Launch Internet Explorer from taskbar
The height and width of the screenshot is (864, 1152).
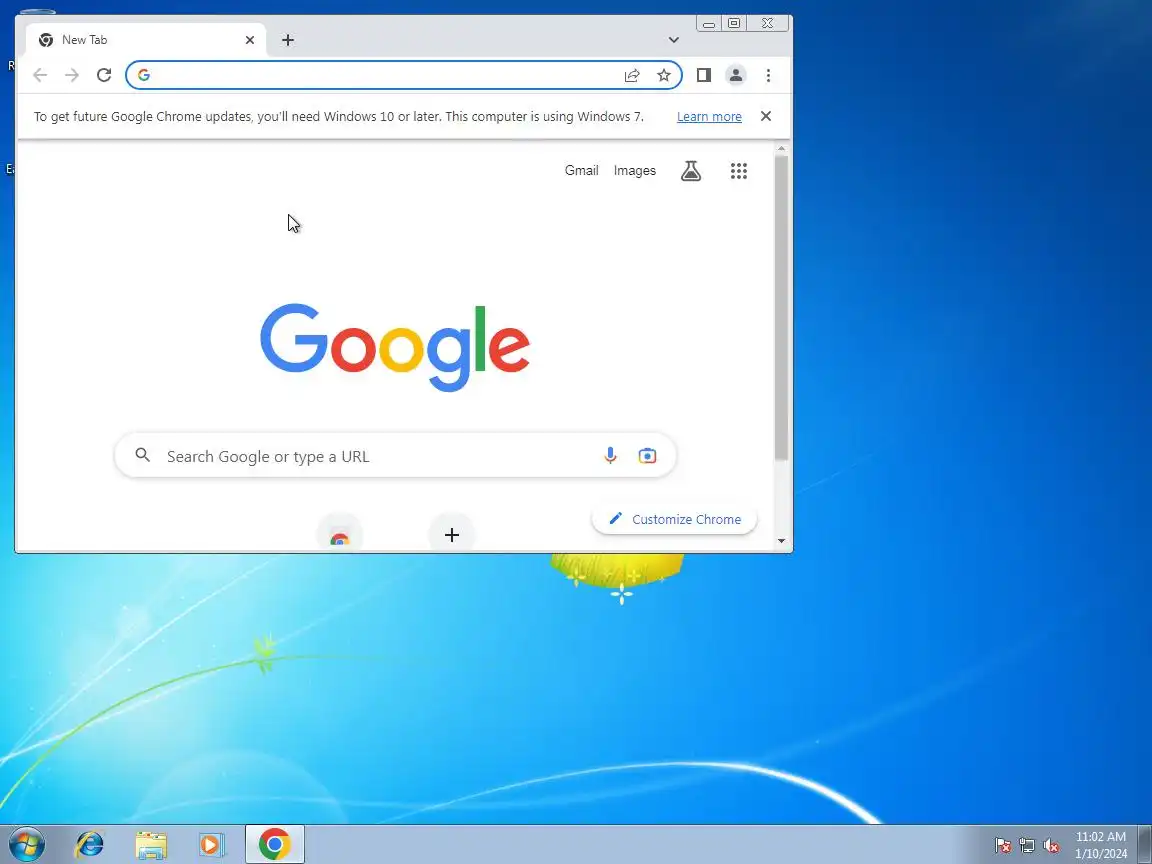(x=90, y=844)
